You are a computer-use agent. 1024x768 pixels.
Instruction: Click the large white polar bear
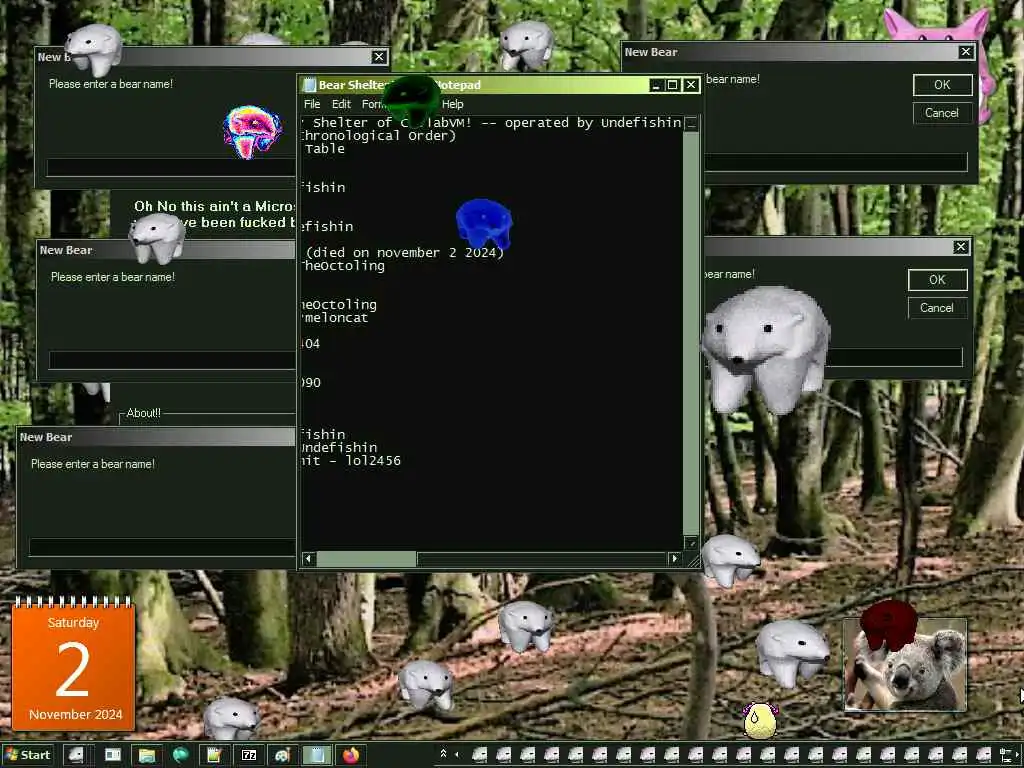[765, 348]
